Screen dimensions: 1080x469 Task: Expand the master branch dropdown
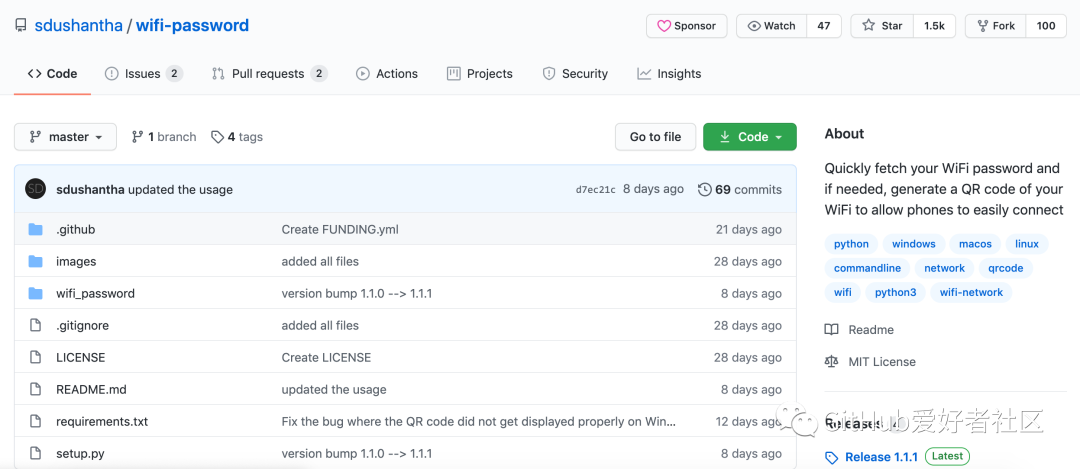pos(65,137)
